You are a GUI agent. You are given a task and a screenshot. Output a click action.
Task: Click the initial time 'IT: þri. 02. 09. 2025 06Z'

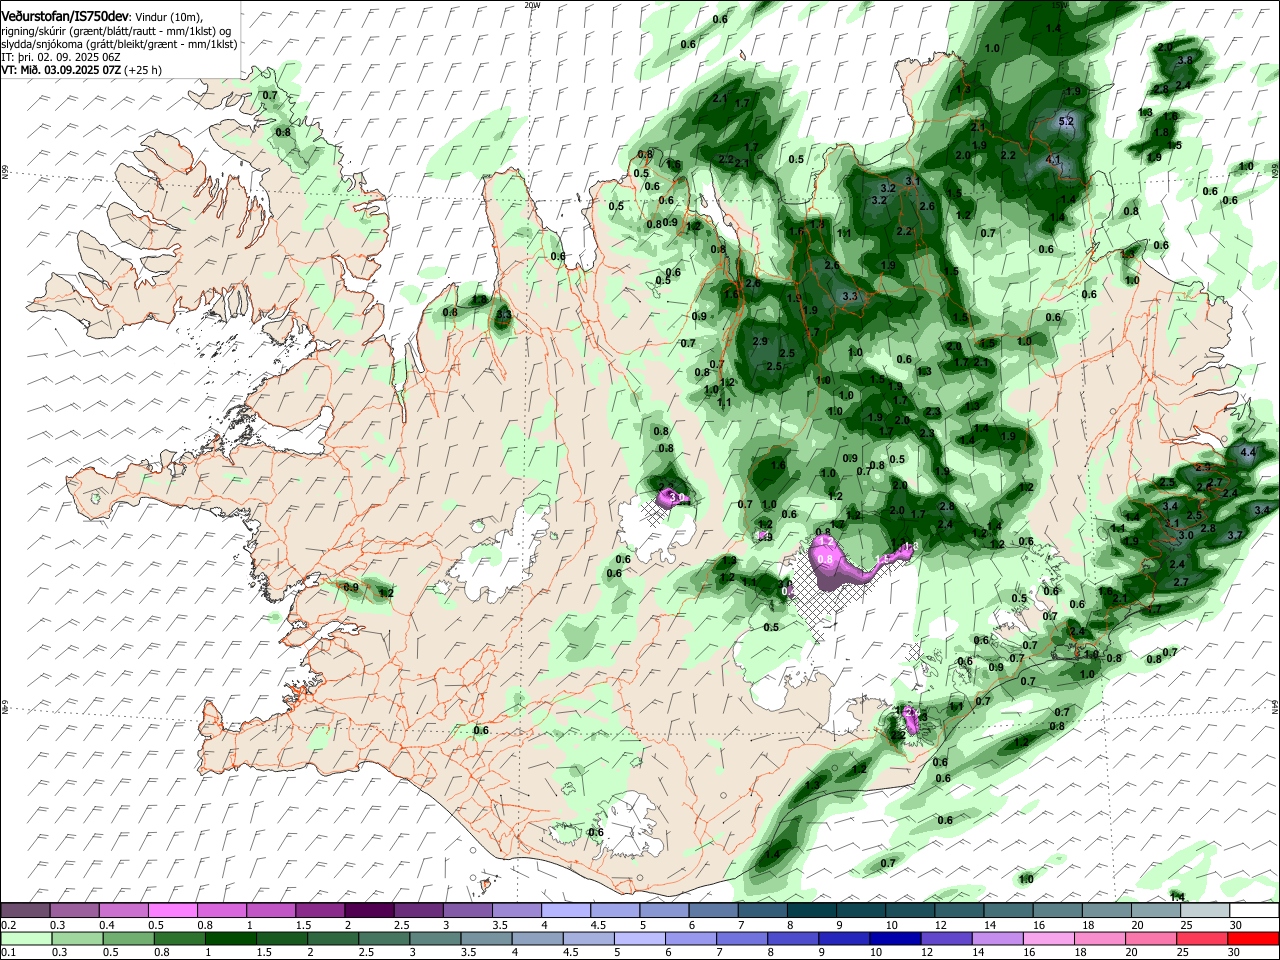coord(61,57)
